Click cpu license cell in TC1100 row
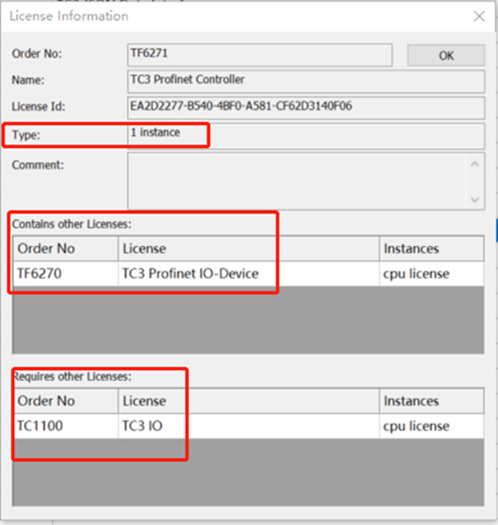The width and height of the screenshot is (498, 525). pyautogui.click(x=432, y=426)
